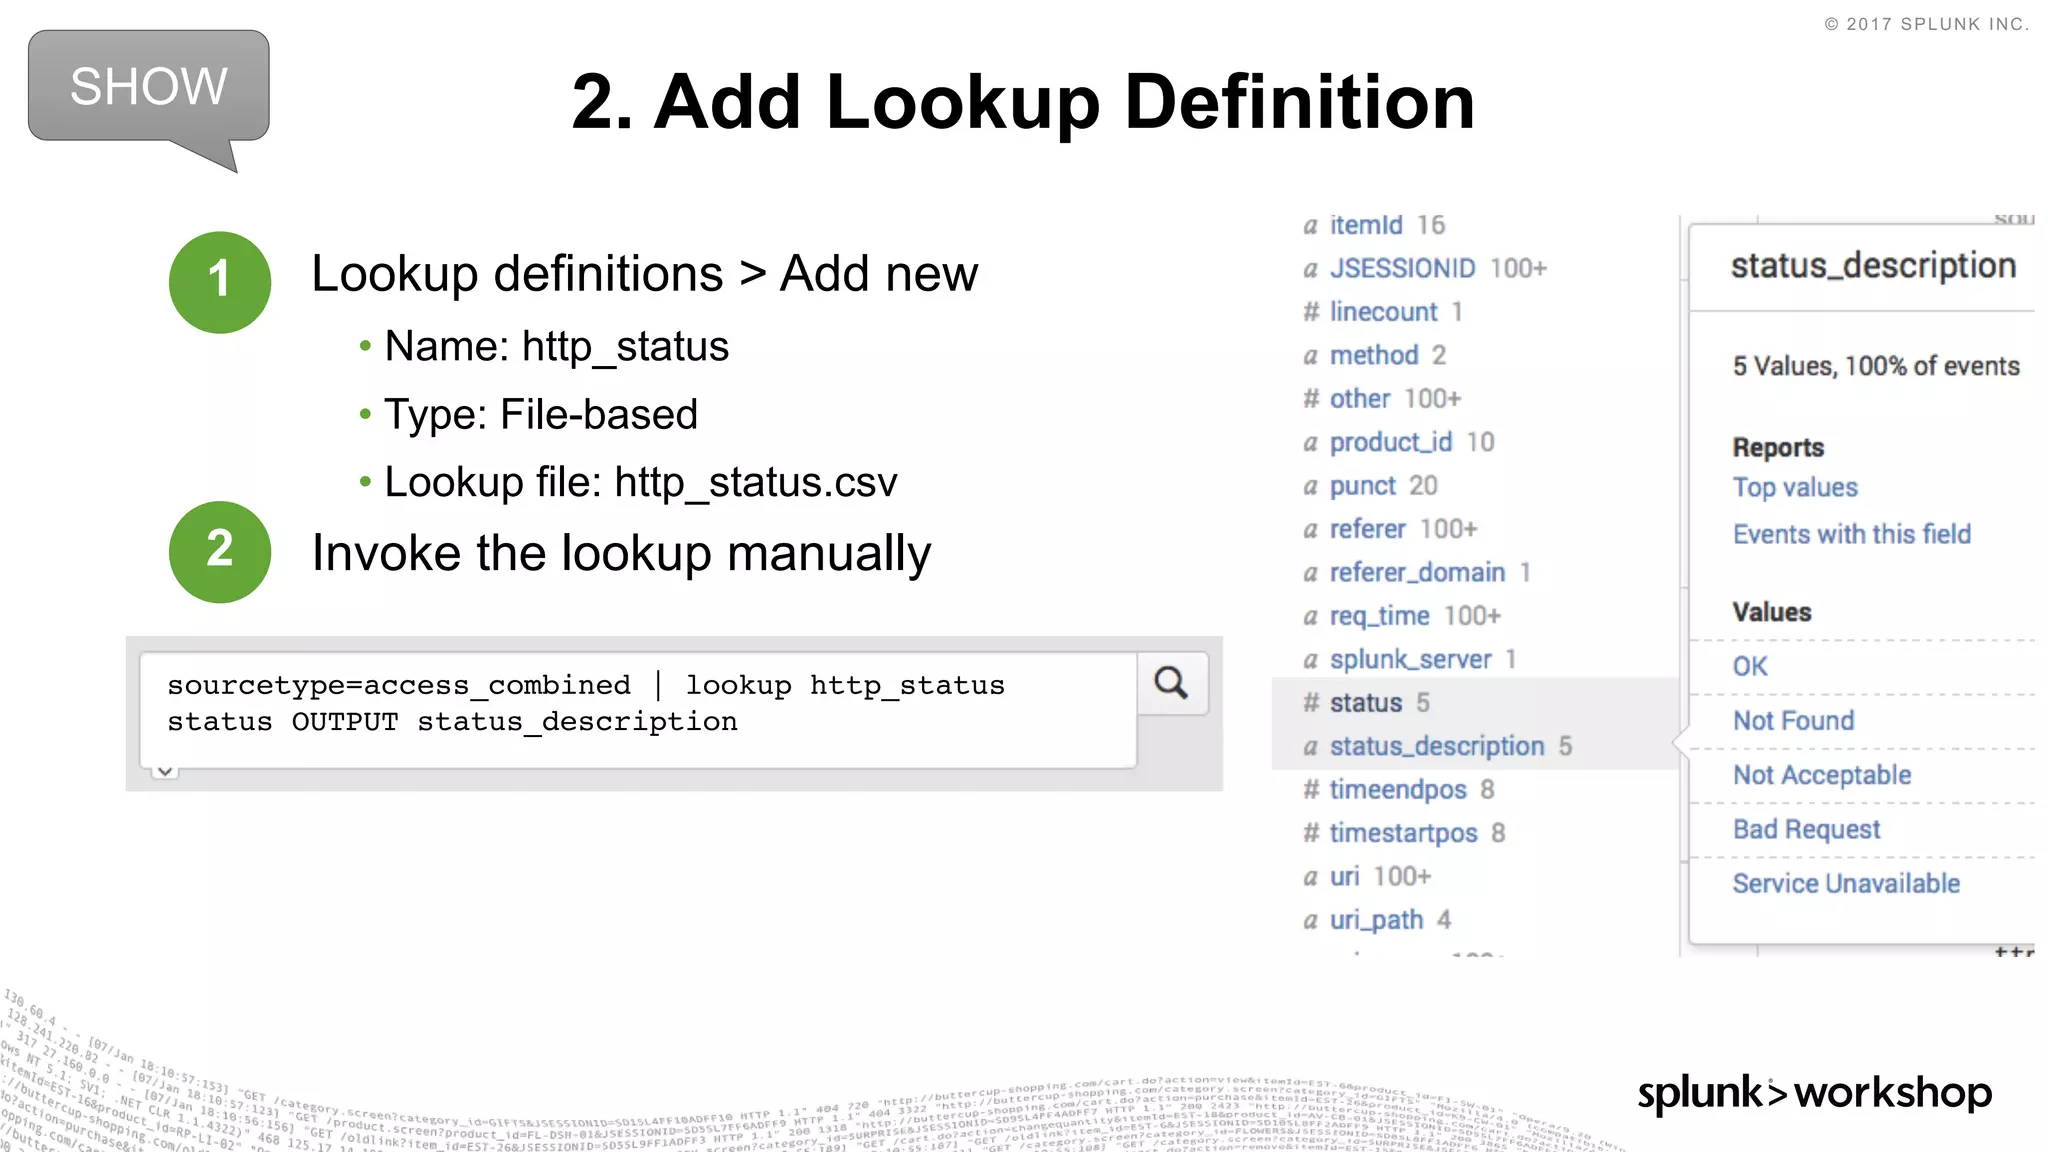Viewport: 2048px width, 1152px height.
Task: Click into the search query input
Action: 638,710
